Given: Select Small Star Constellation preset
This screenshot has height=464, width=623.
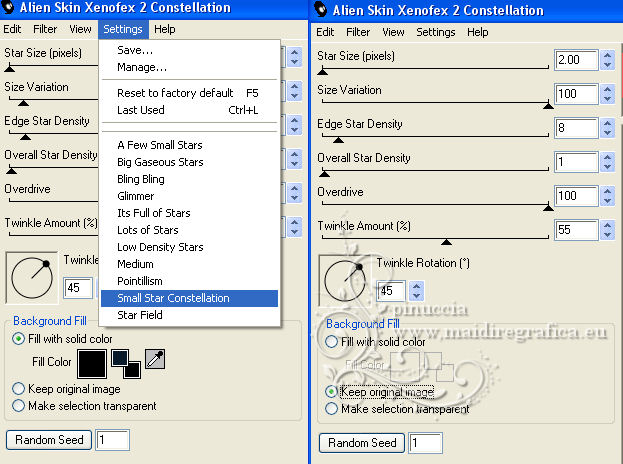Looking at the screenshot, I should point(190,298).
